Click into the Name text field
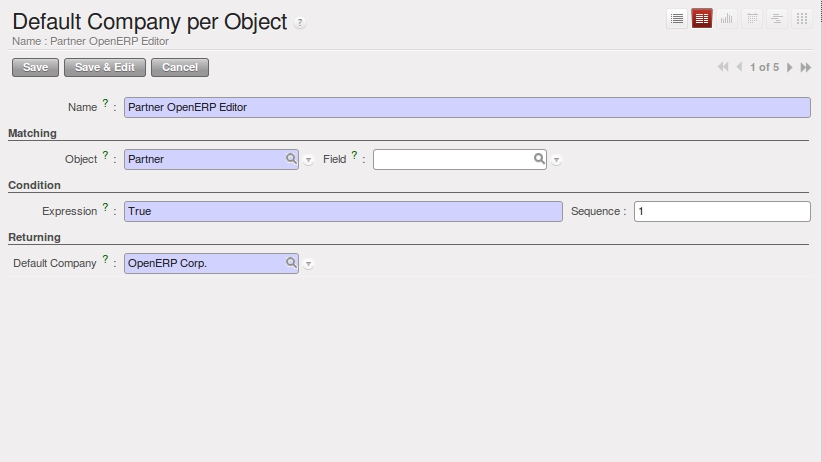This screenshot has width=822, height=462. pyautogui.click(x=467, y=107)
